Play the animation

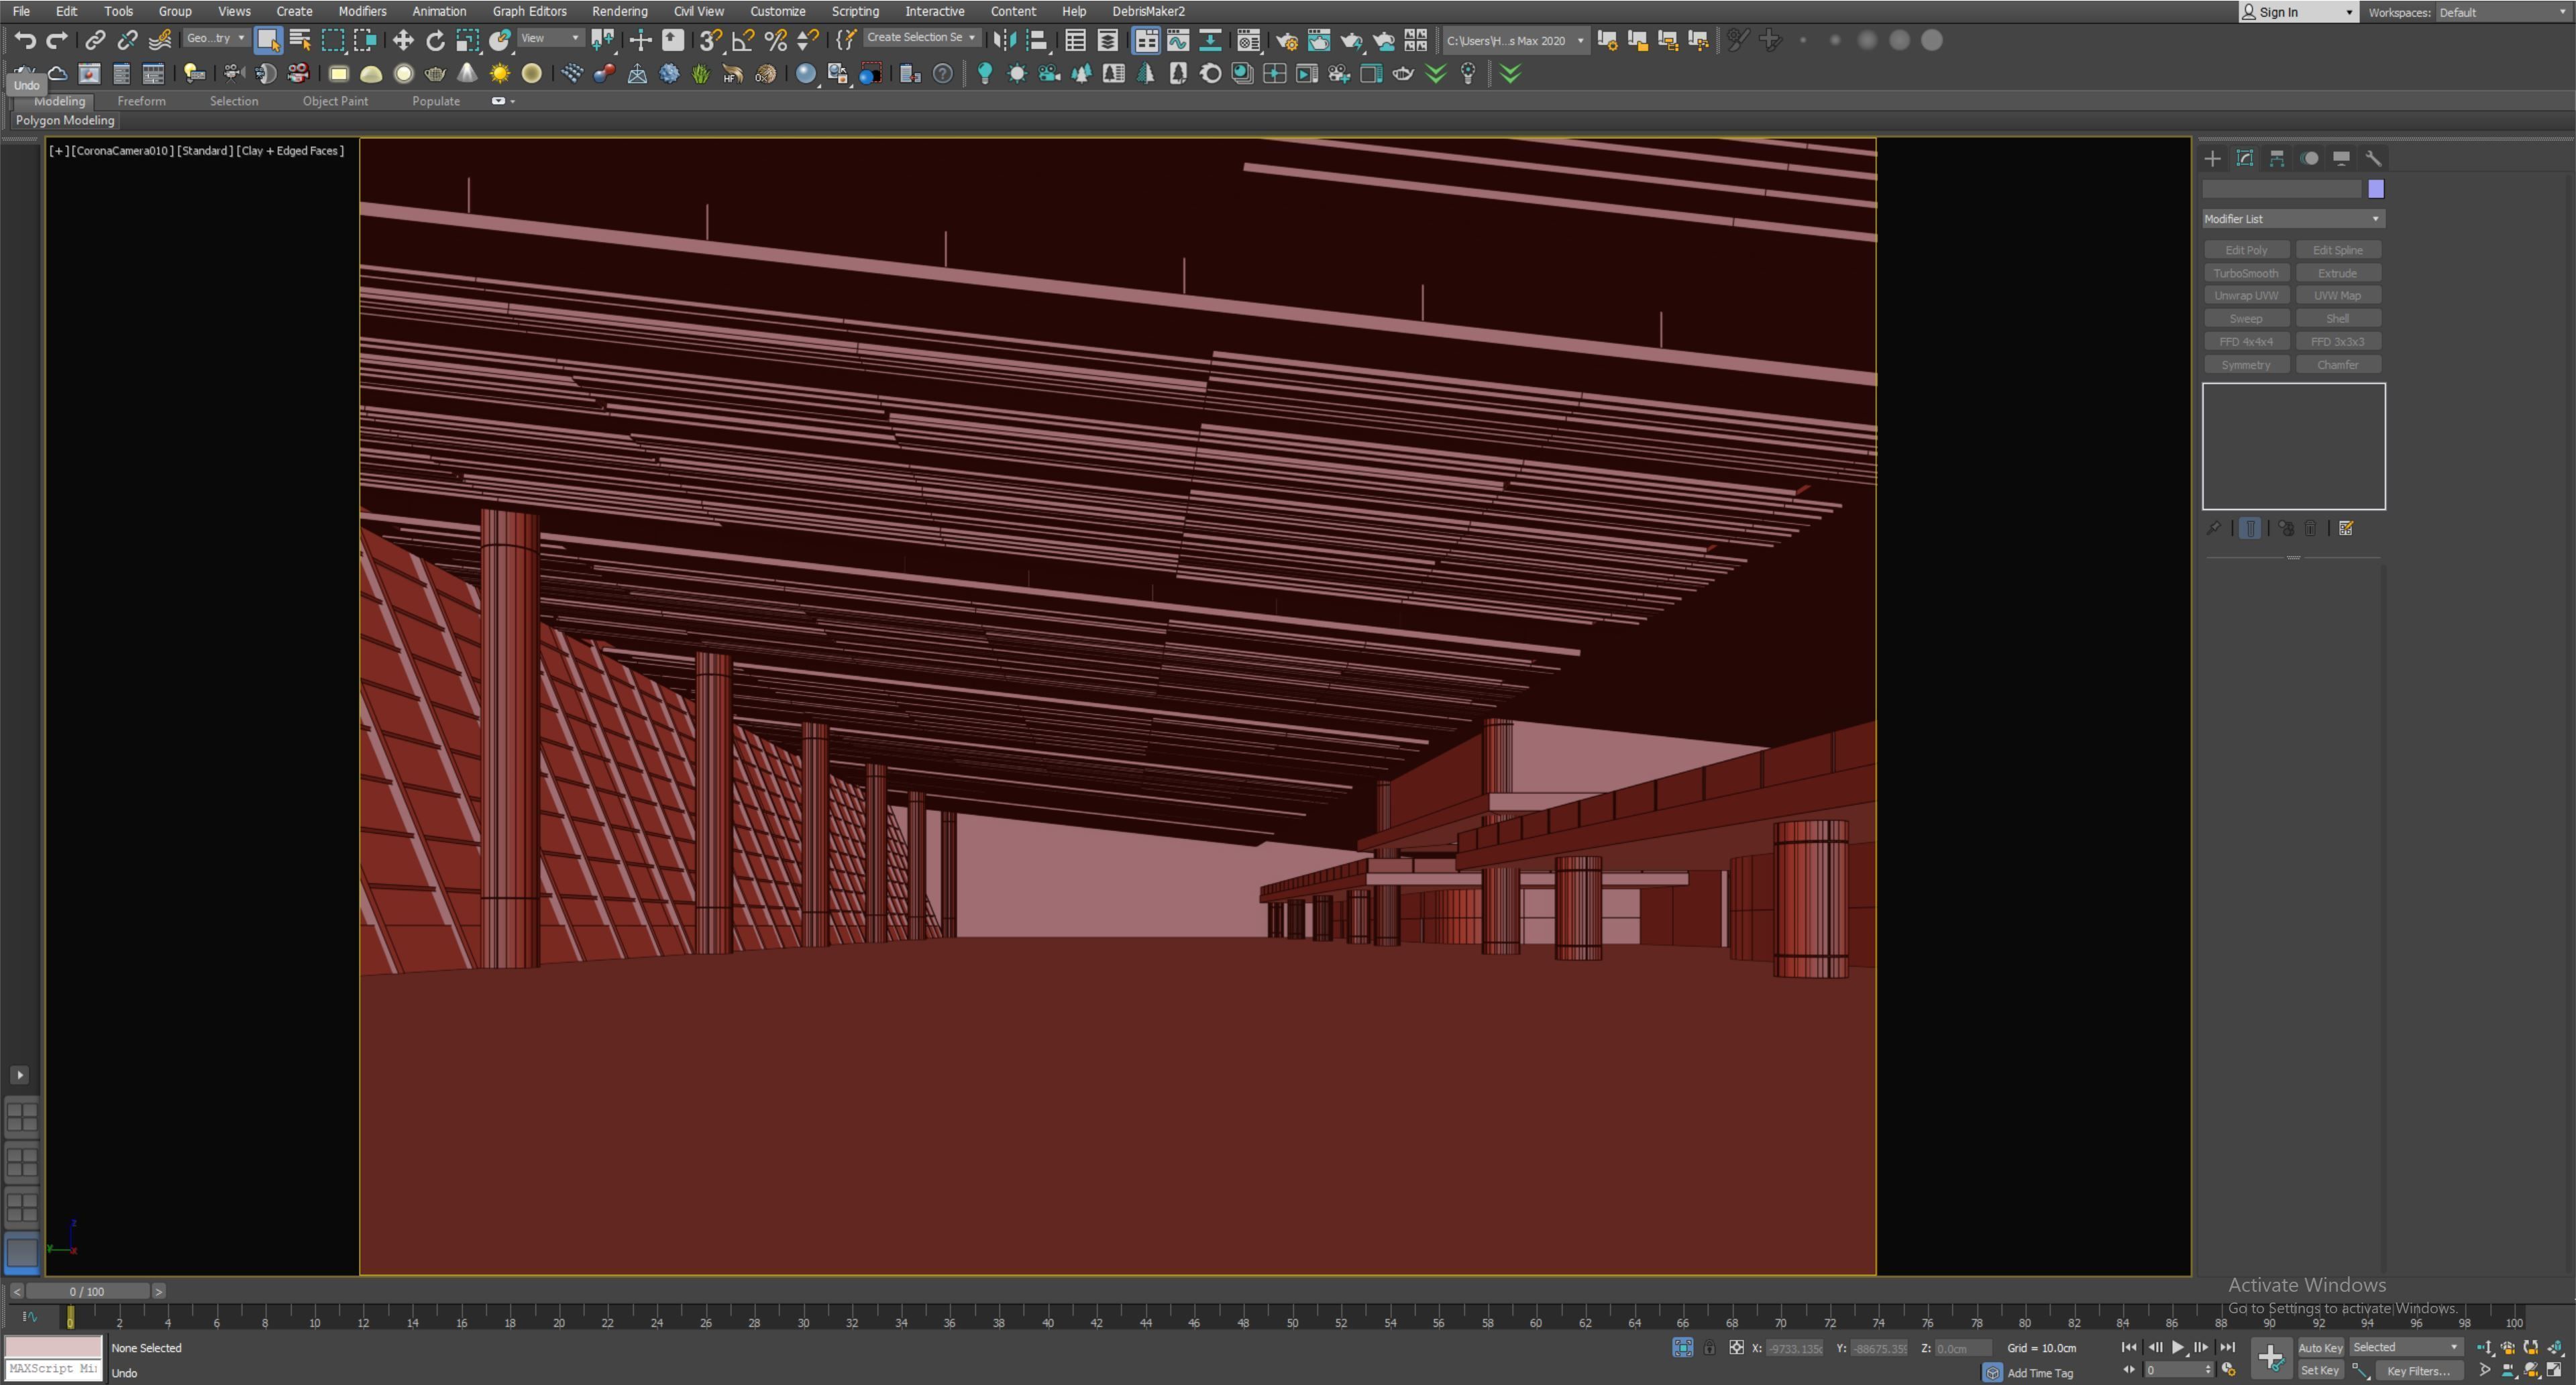tap(2178, 1348)
